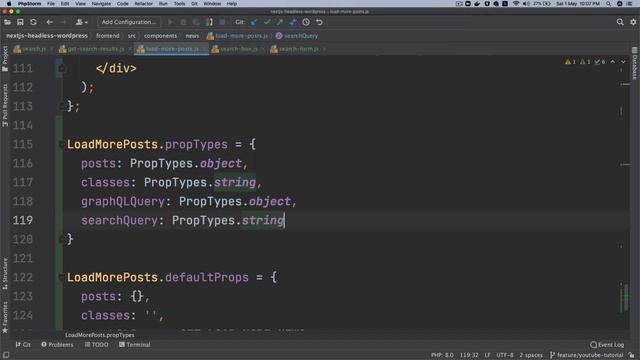Open the Problems tool window button

57,345
